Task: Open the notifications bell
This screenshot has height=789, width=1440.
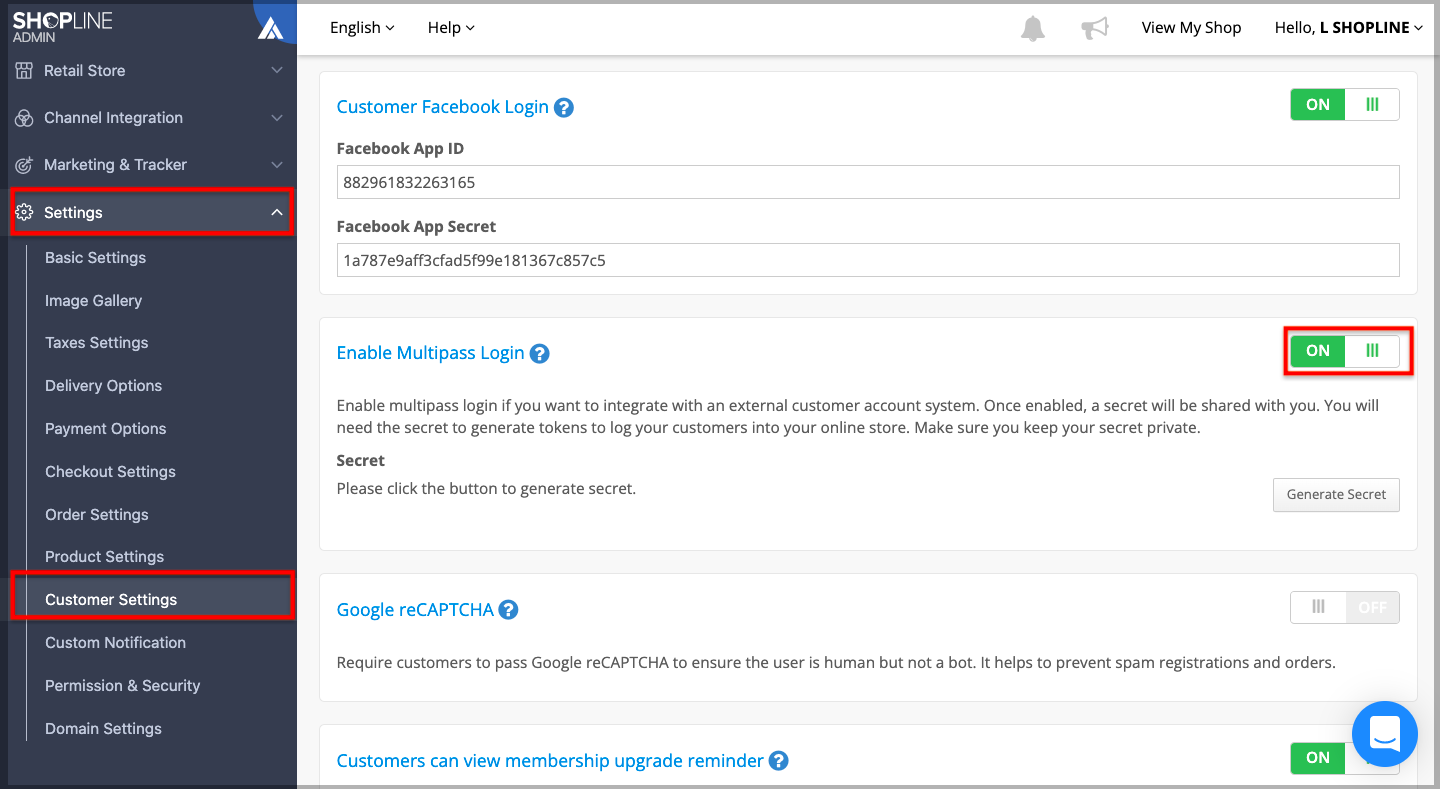Action: click(x=1033, y=28)
